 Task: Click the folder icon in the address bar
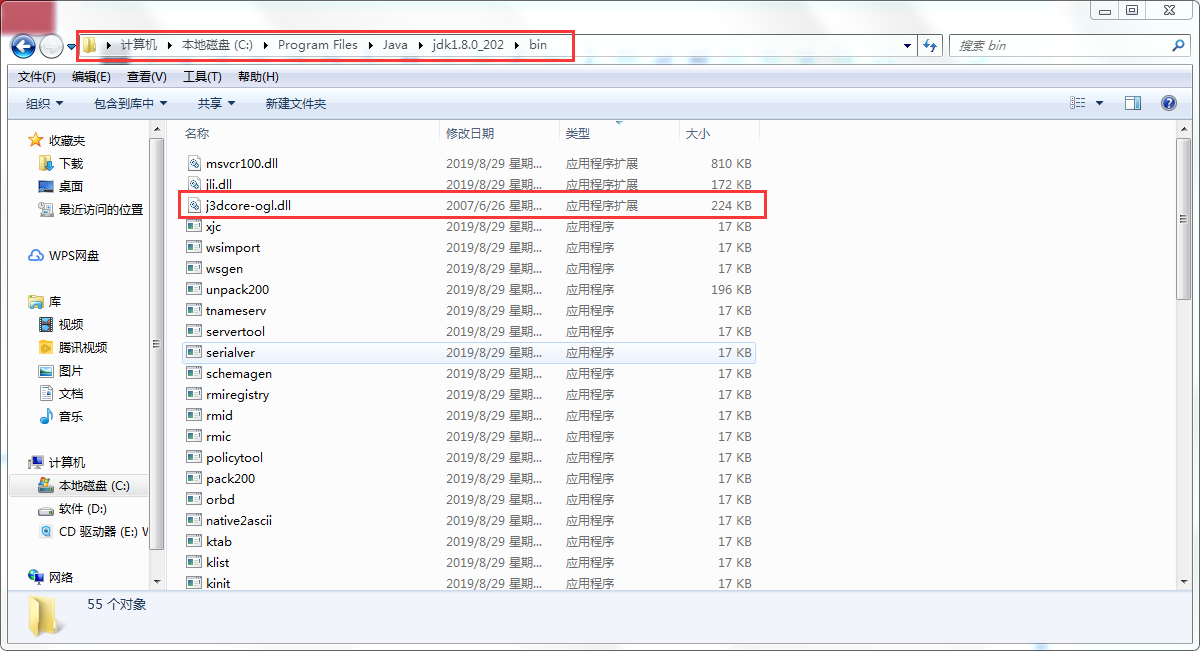[x=88, y=45]
